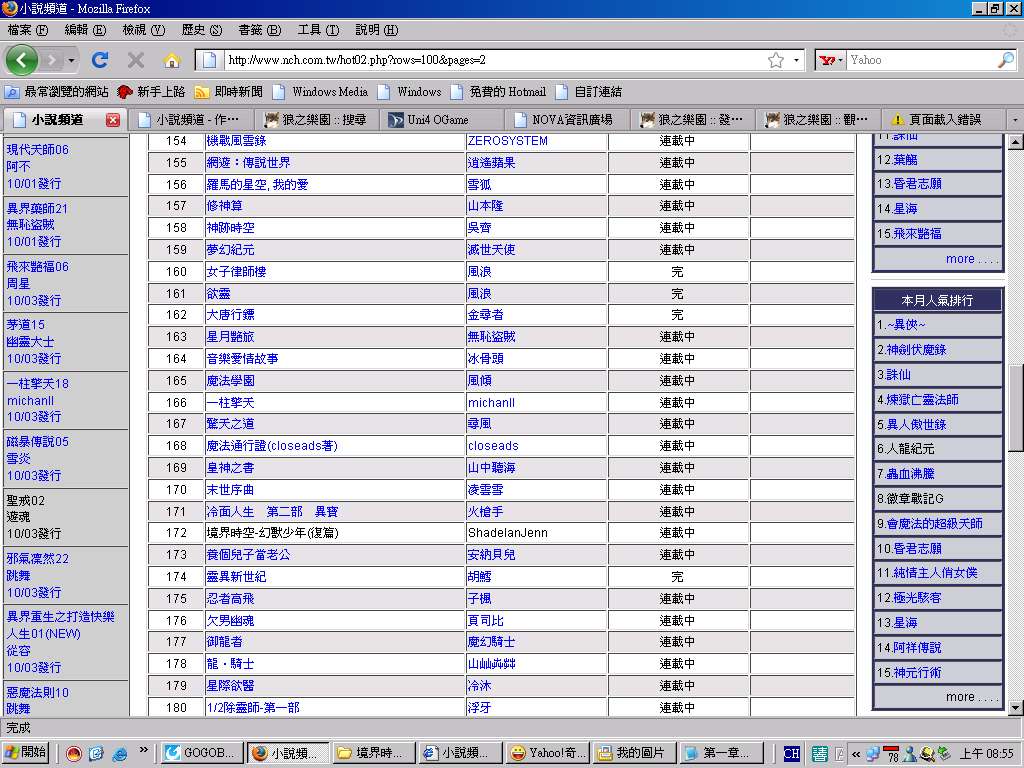
Task: Click the vertical scrollbar thumb
Action: [1015, 408]
